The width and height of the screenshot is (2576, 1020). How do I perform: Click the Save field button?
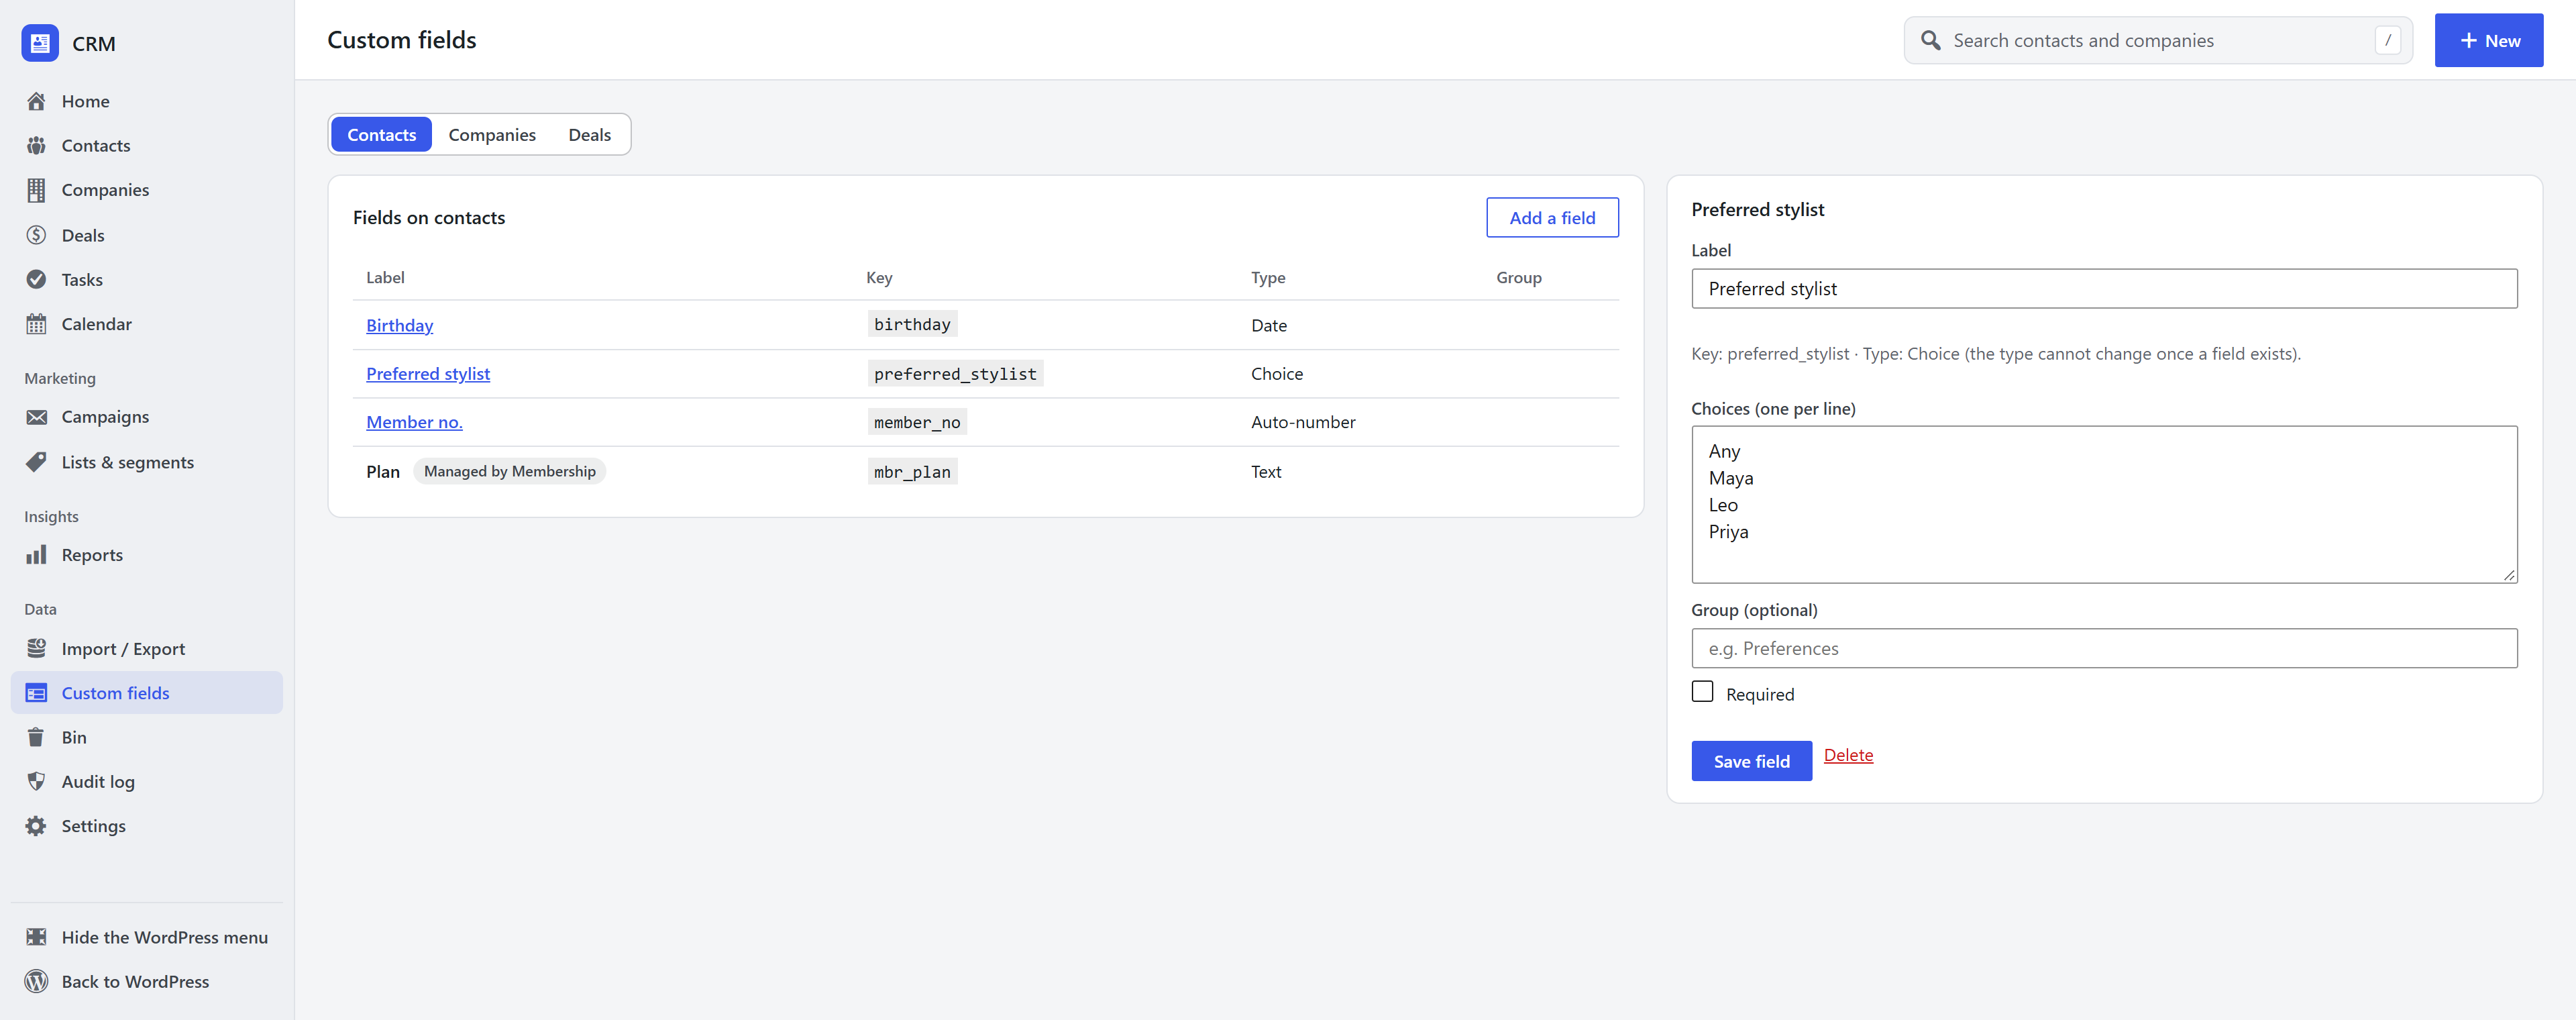click(1751, 761)
